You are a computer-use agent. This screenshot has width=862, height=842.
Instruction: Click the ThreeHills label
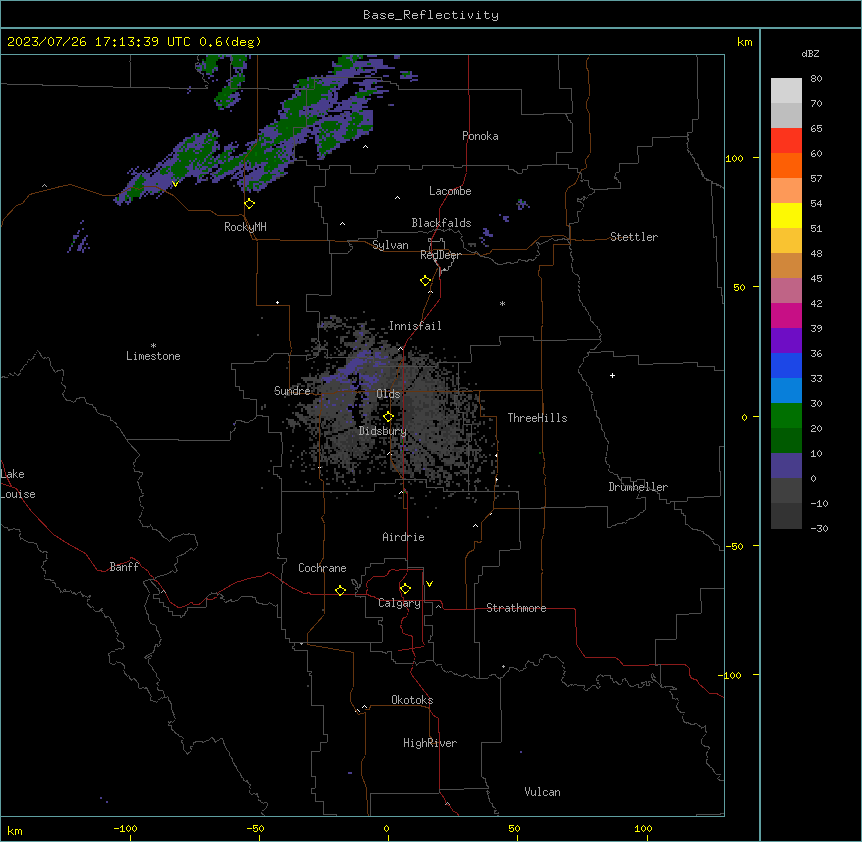pos(537,418)
